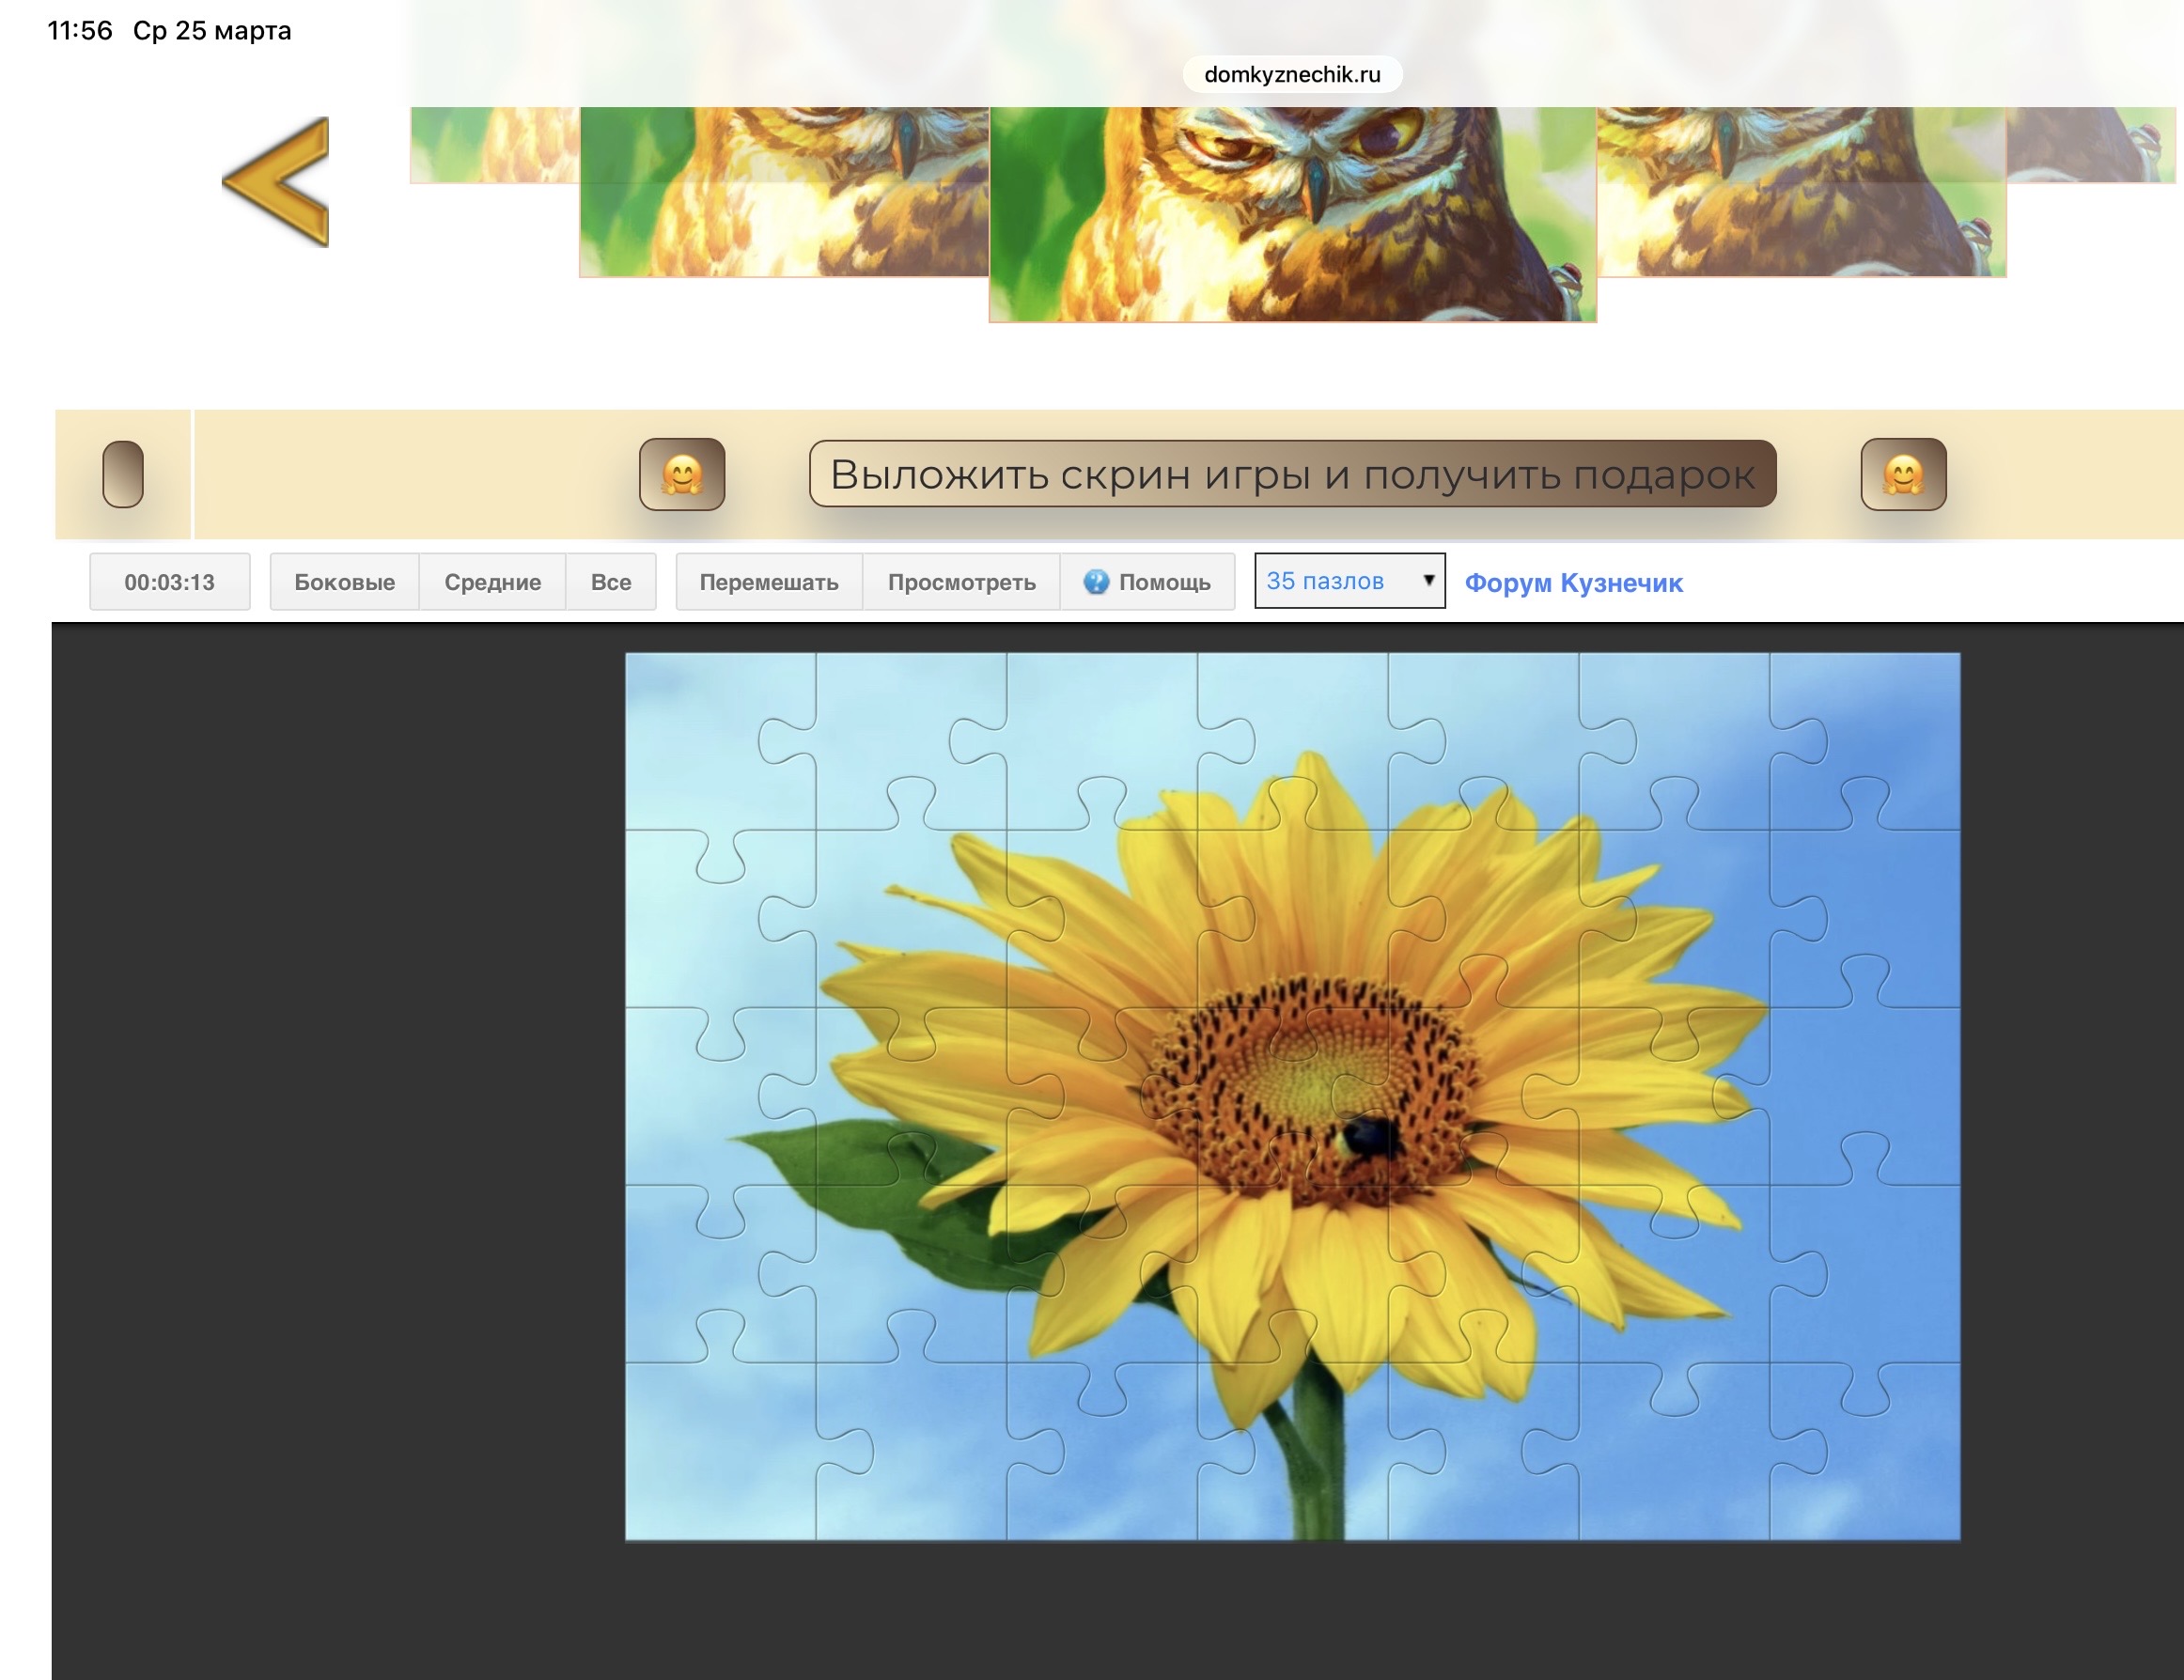This screenshot has height=1680, width=2184.
Task: Click the hugging emoji button right of banner
Action: tap(1903, 474)
